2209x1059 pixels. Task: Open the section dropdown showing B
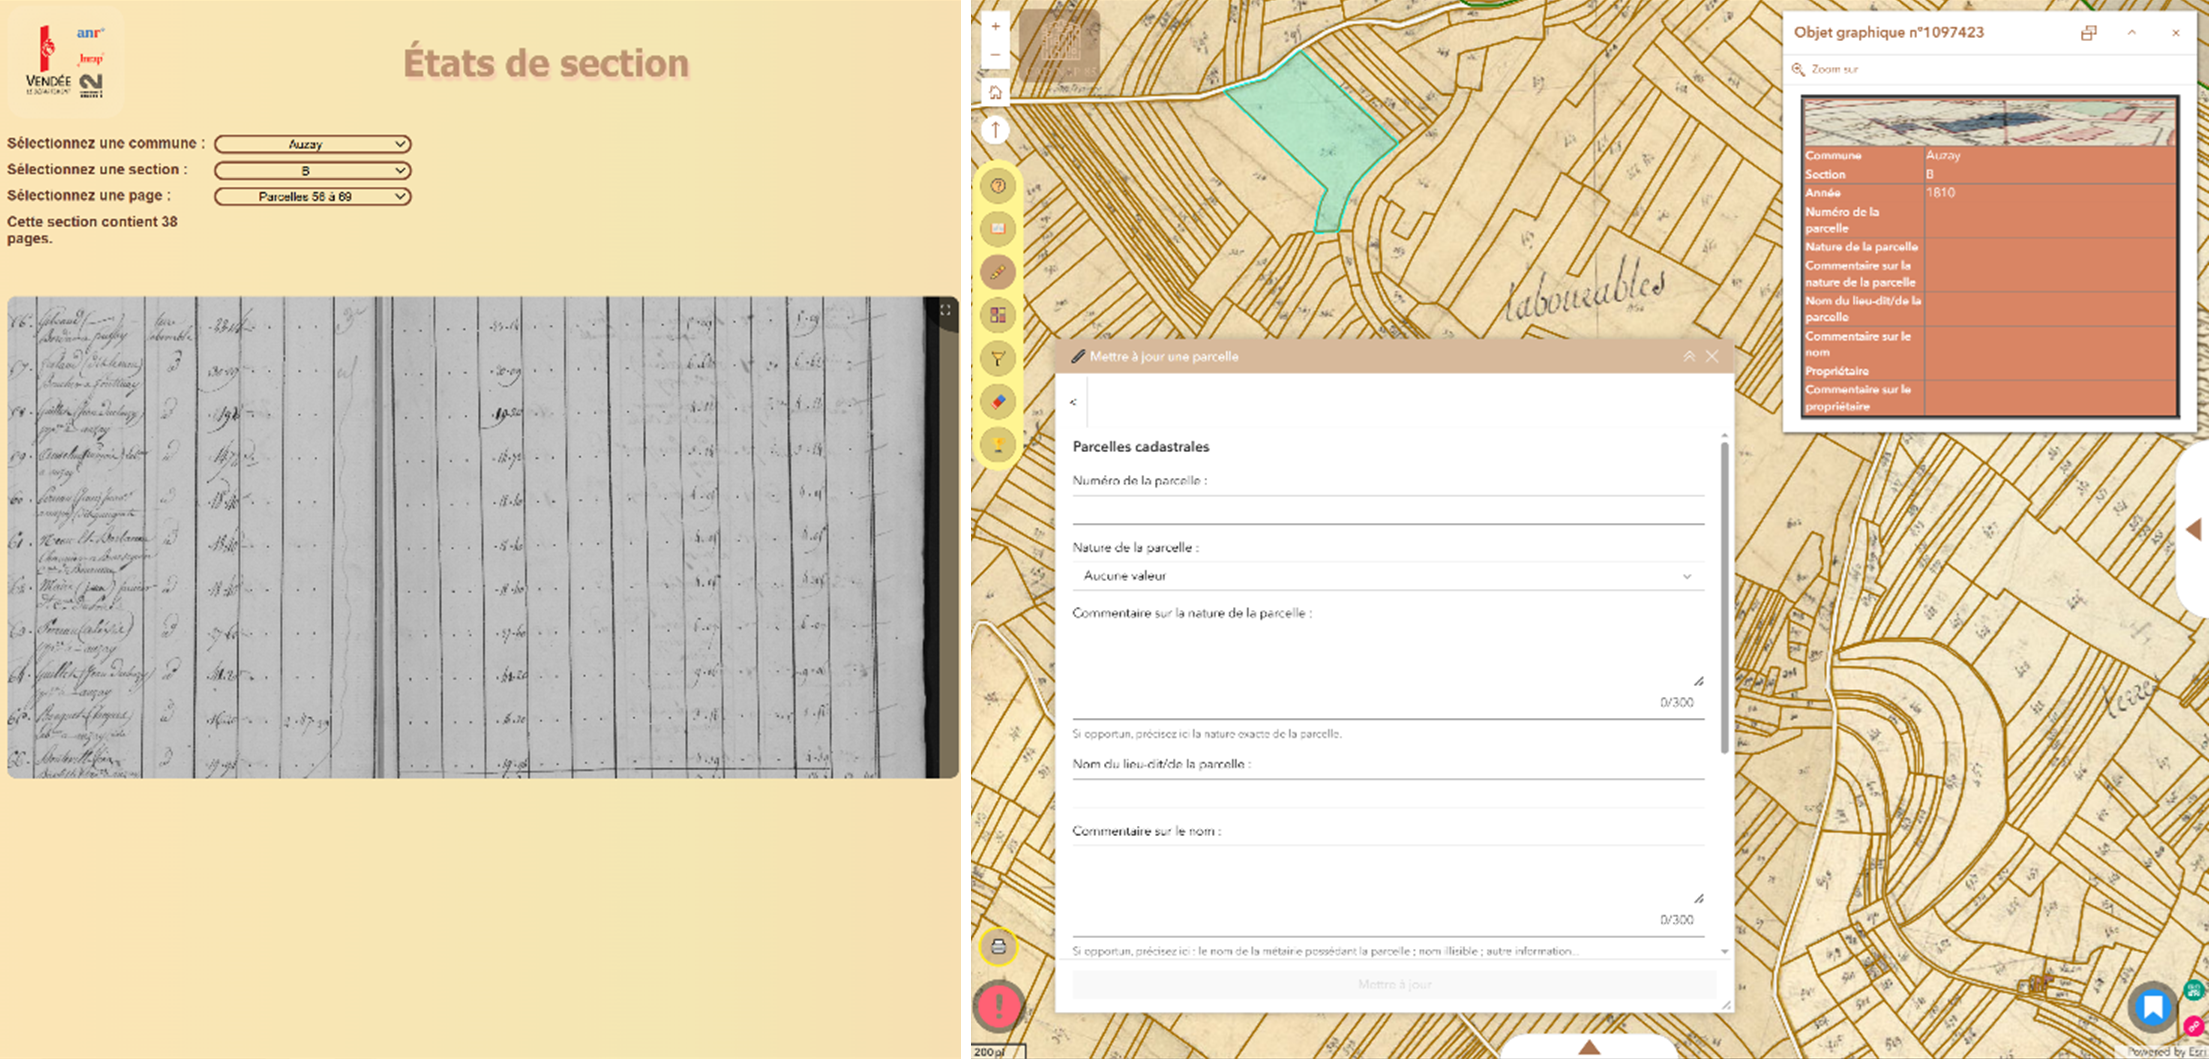[312, 171]
